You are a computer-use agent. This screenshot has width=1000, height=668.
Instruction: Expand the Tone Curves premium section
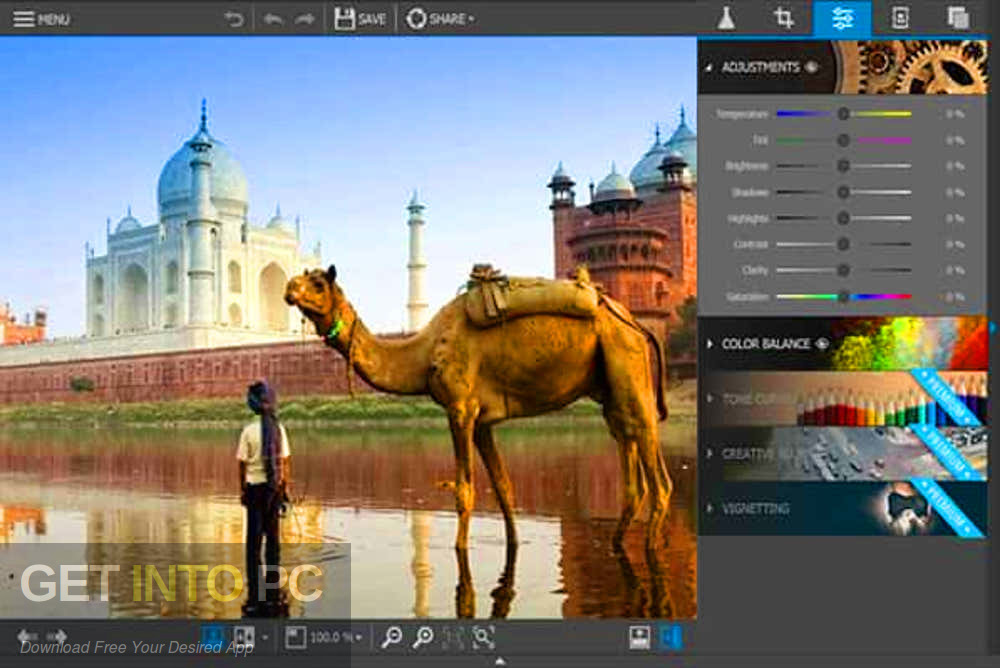pyautogui.click(x=760, y=398)
